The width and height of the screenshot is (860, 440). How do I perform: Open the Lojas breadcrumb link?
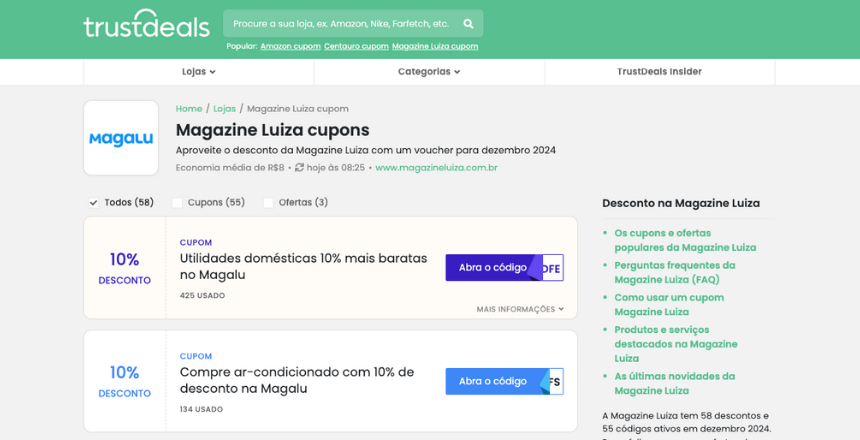click(224, 108)
